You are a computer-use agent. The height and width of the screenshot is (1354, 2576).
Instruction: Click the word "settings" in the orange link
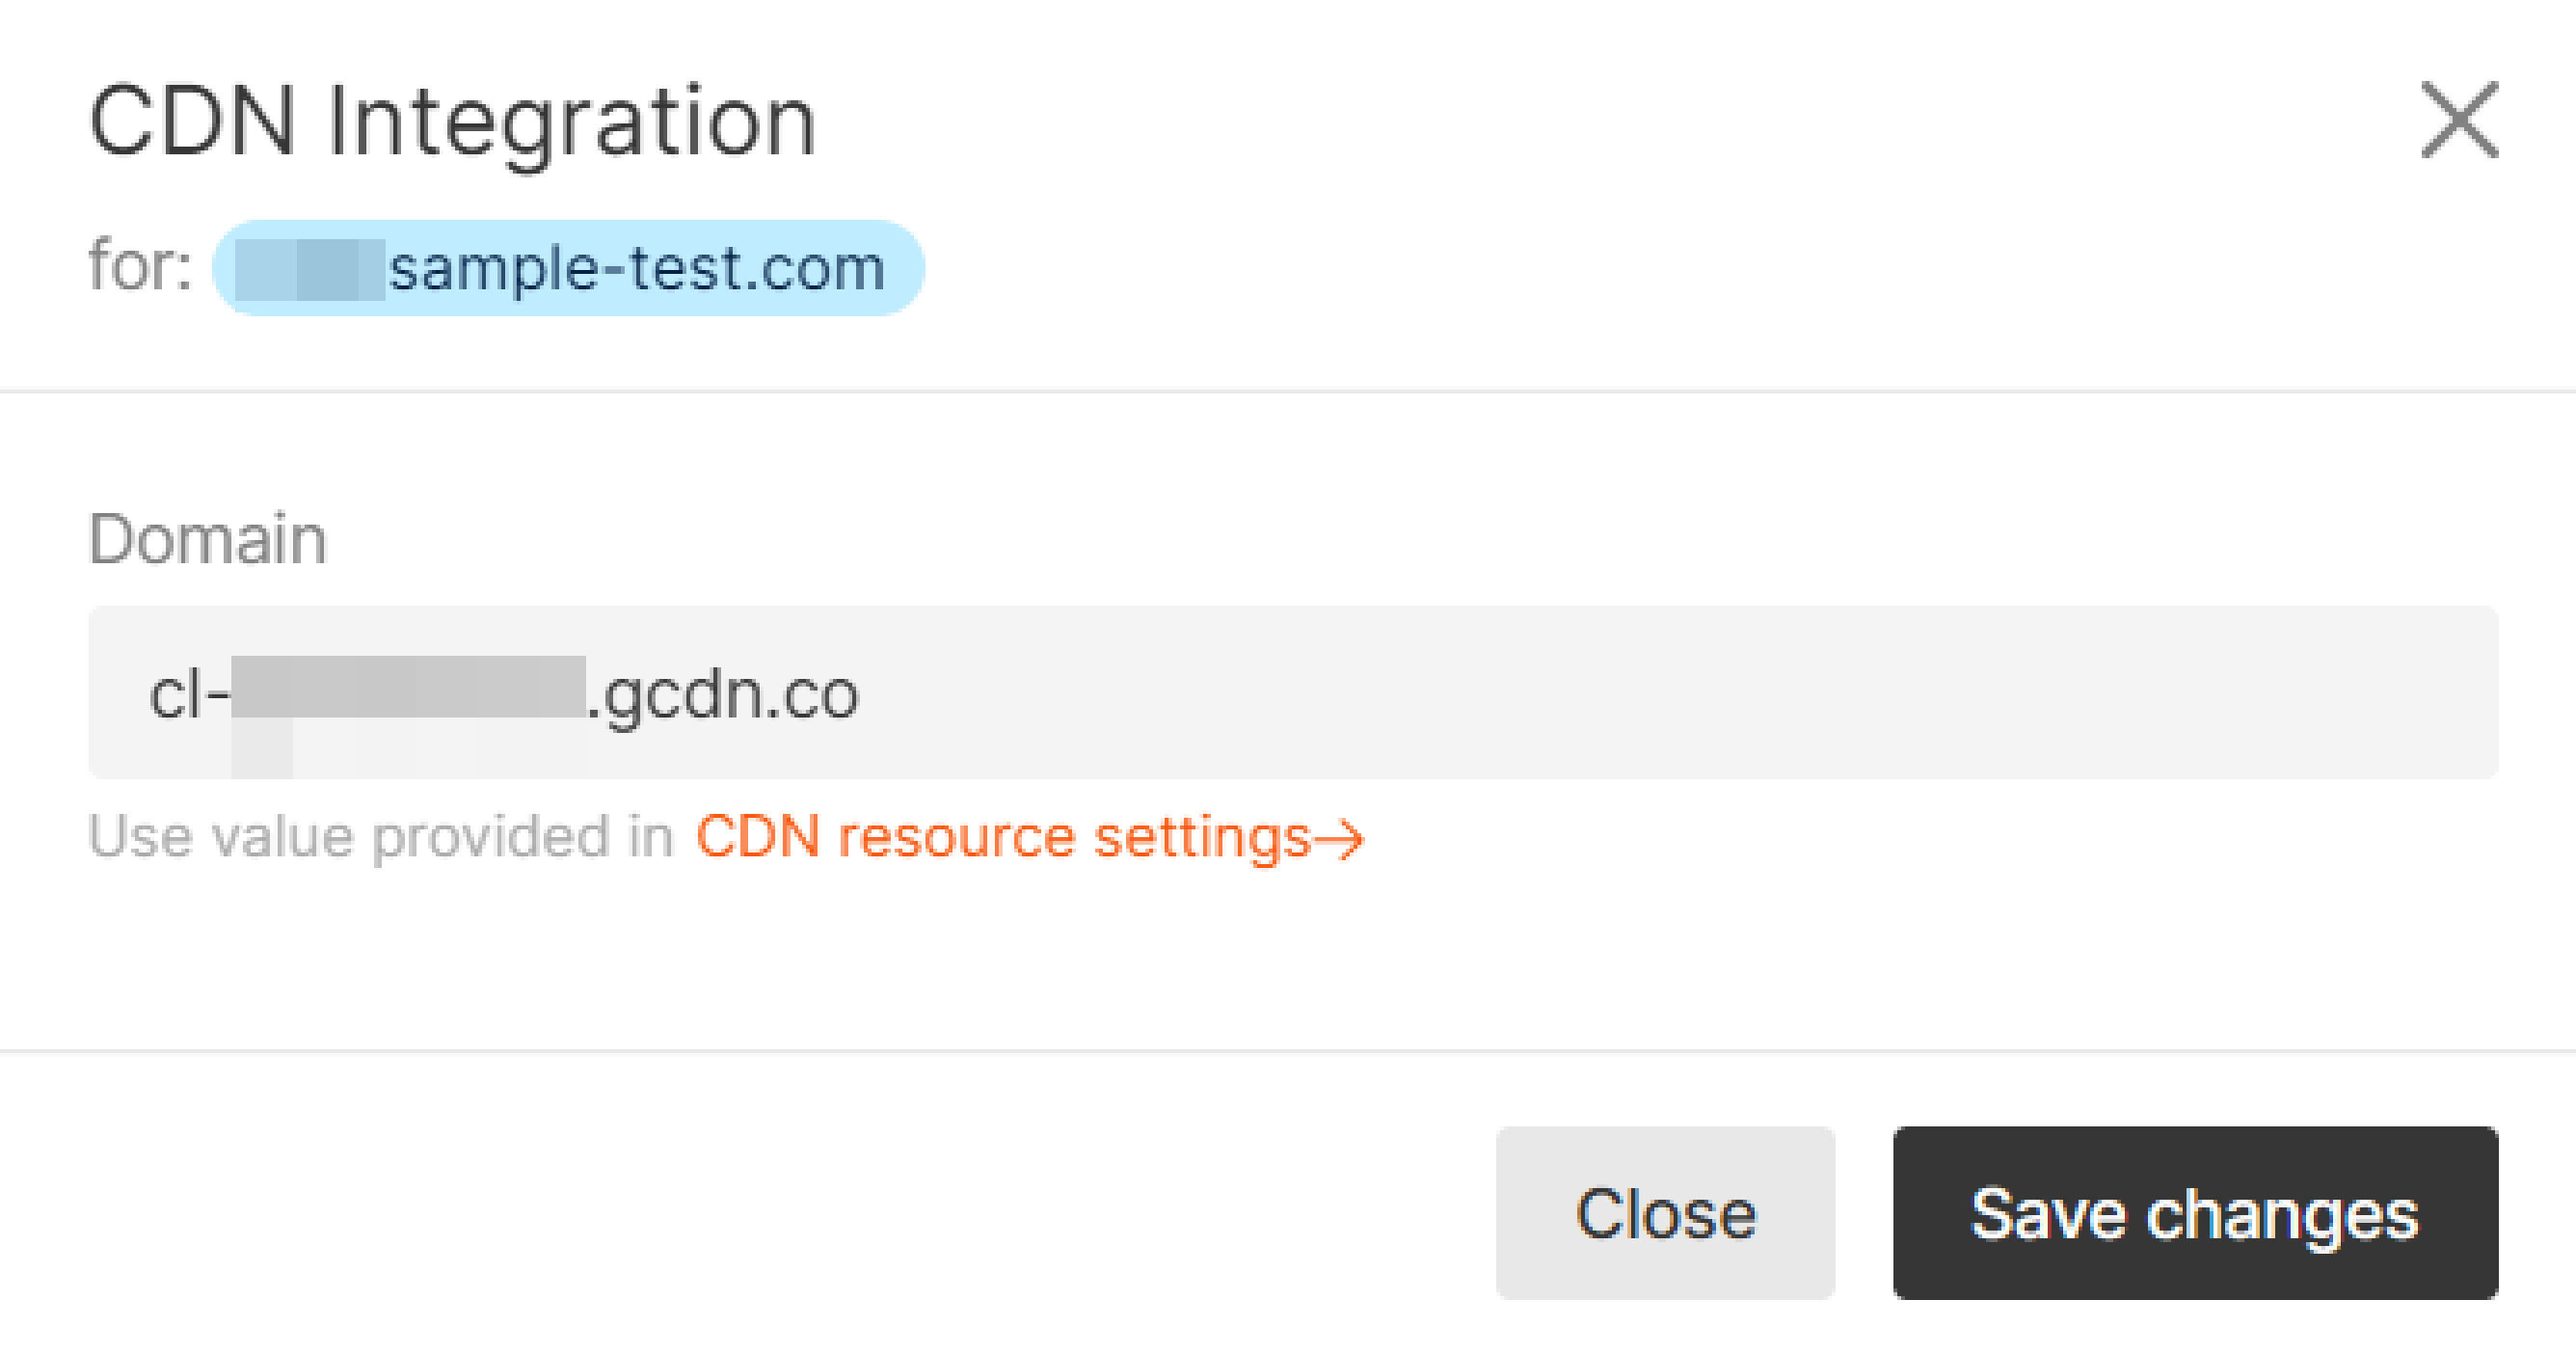coord(1202,837)
